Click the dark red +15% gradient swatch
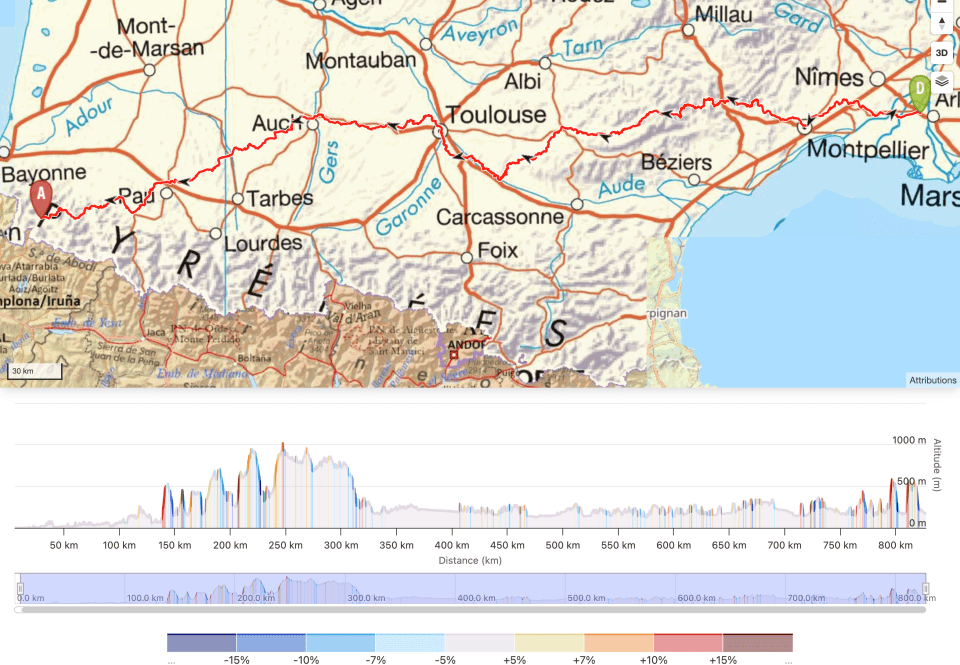This screenshot has width=960, height=665. 757,642
